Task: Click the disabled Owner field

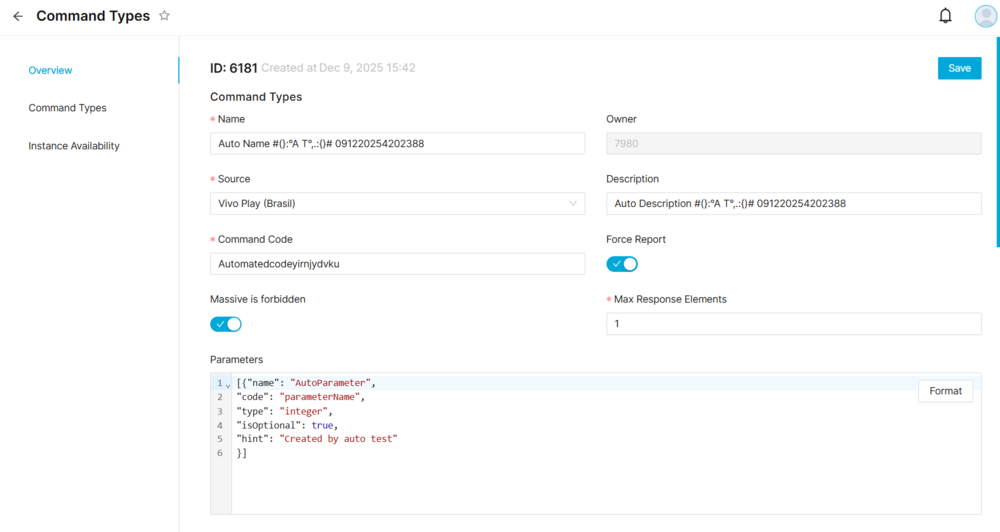Action: (793, 143)
